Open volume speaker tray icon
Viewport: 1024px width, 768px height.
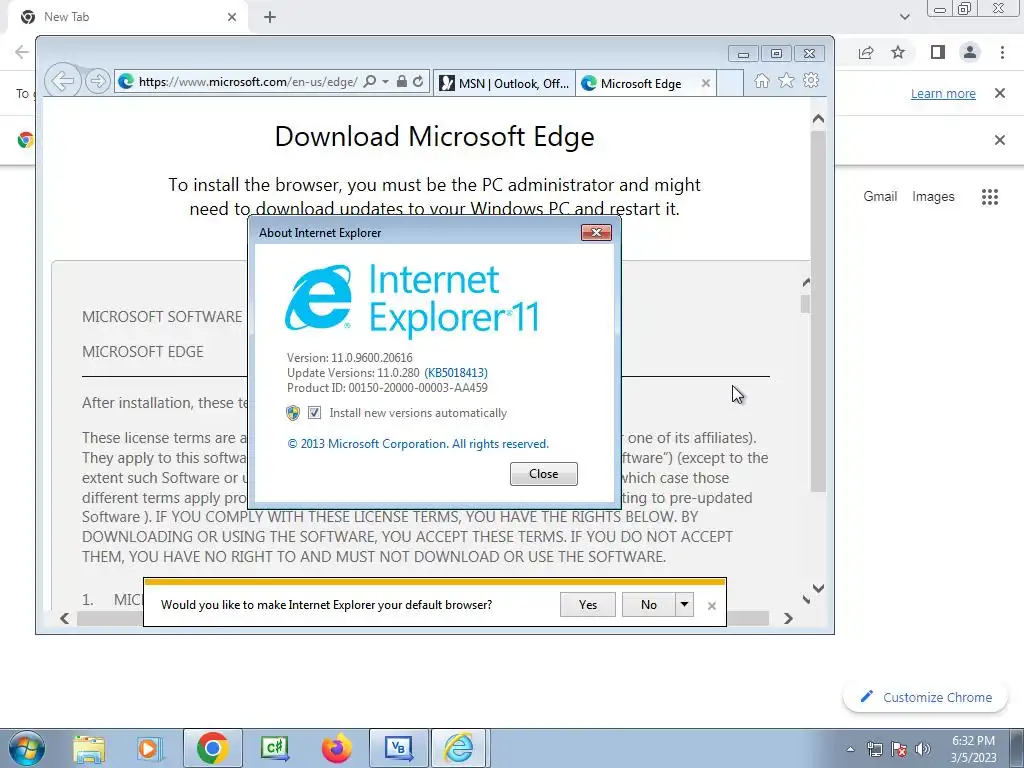(923, 749)
